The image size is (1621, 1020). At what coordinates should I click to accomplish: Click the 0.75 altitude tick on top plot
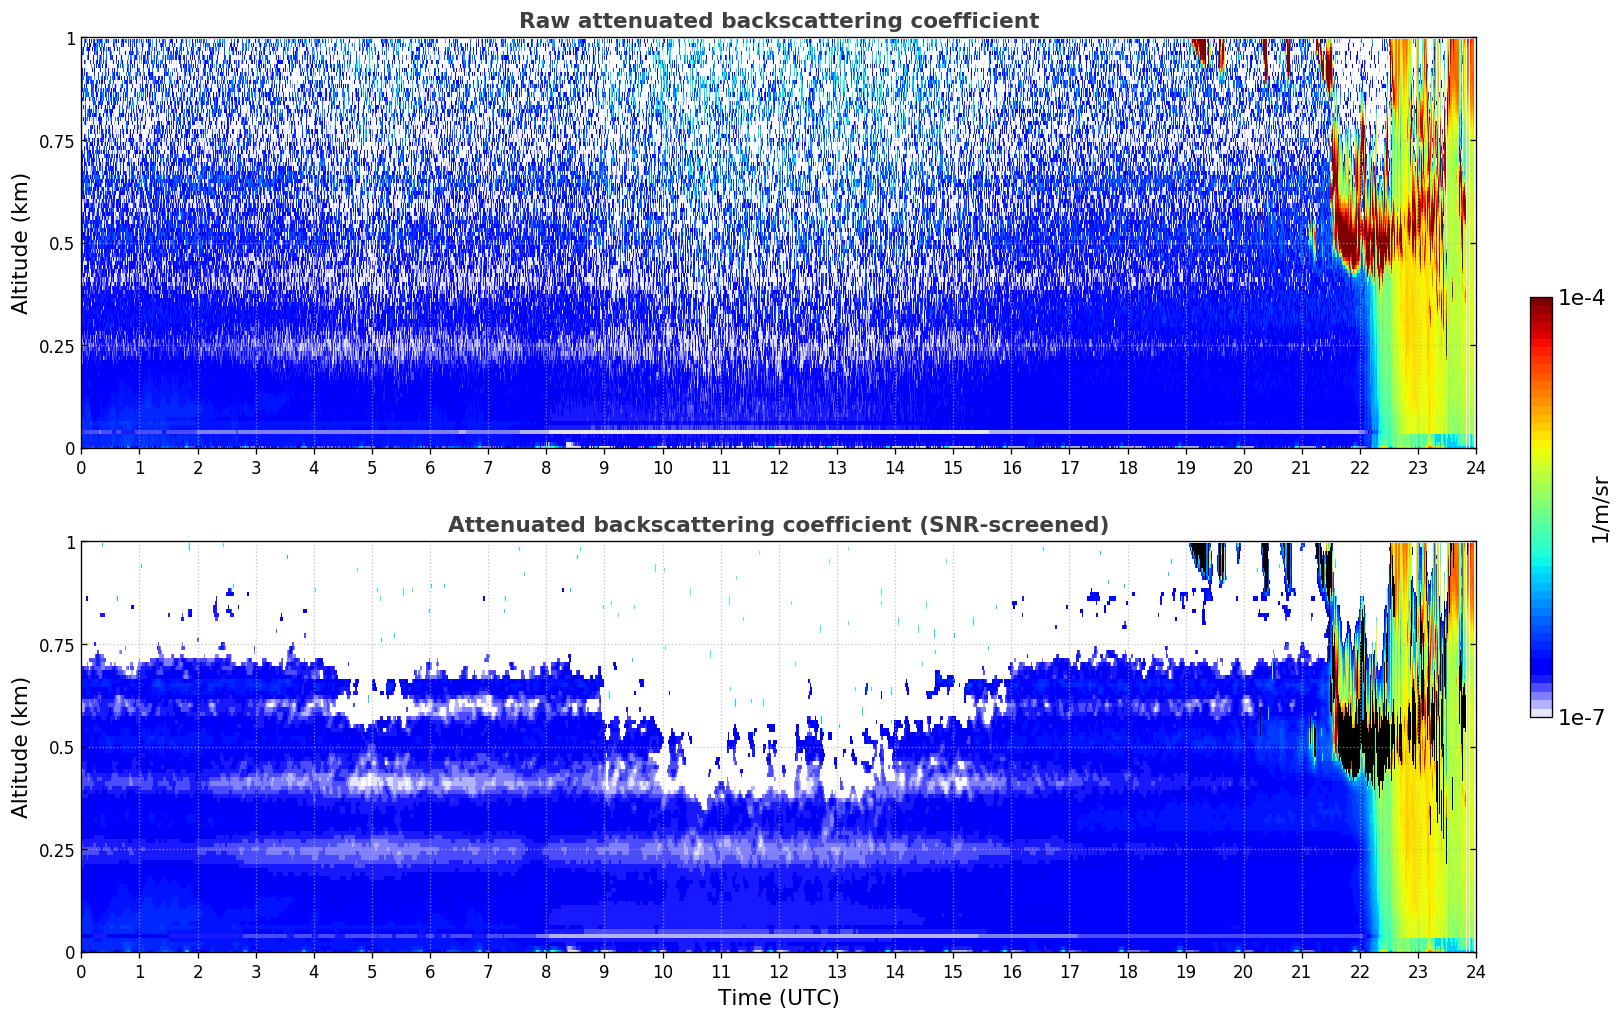pos(58,142)
